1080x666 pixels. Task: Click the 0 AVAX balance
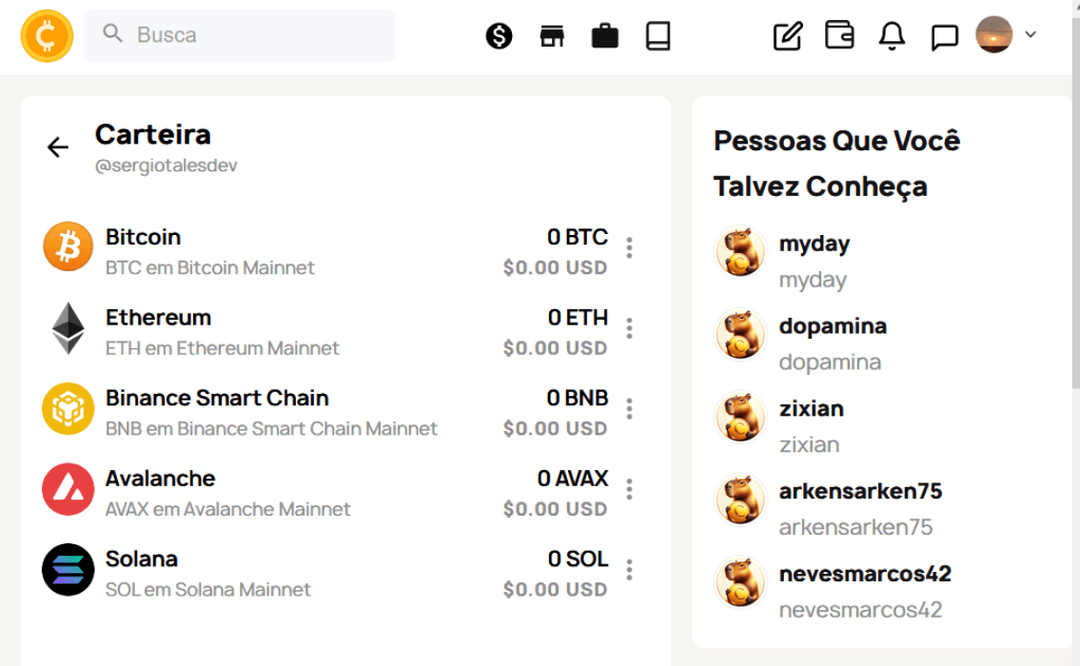(x=572, y=479)
